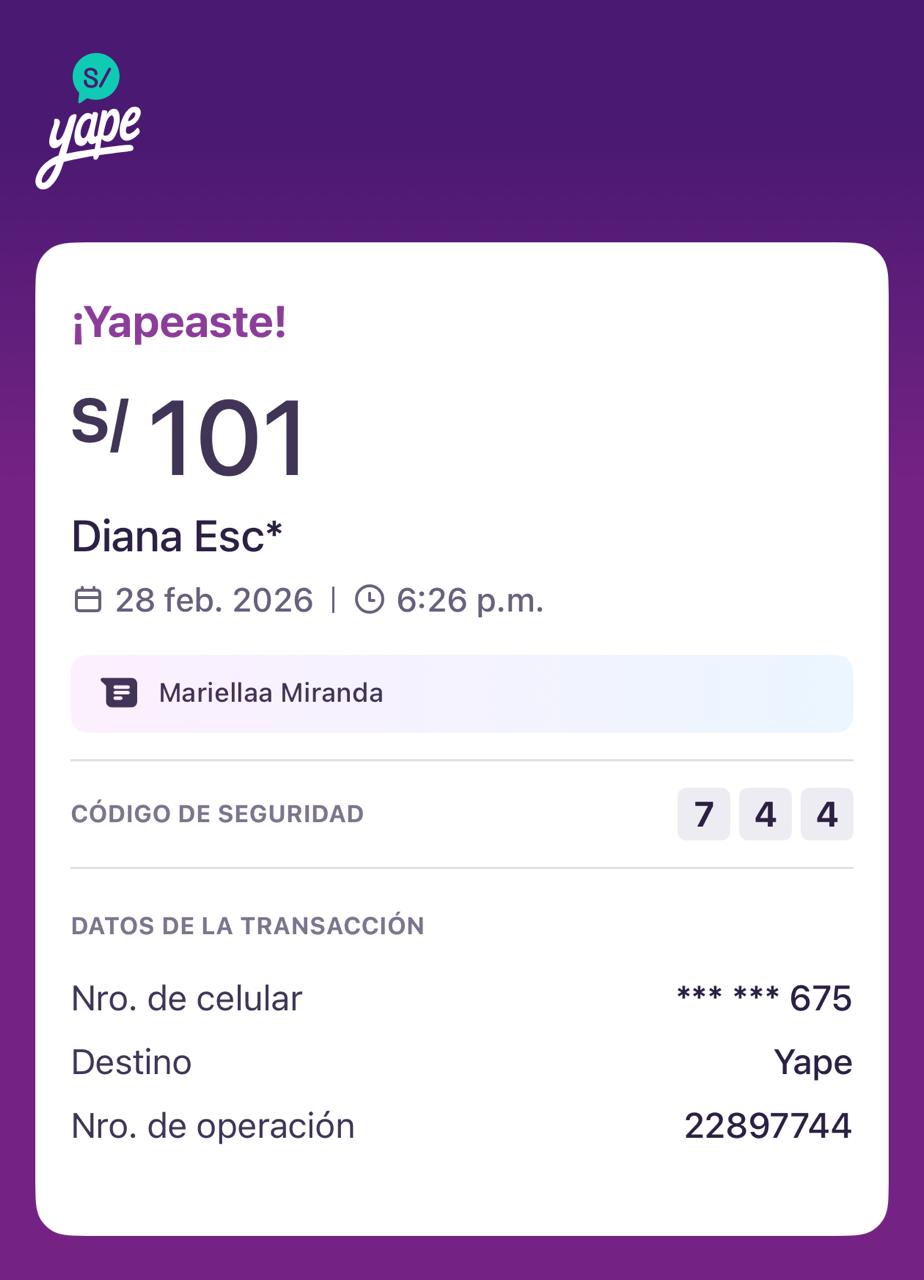Select operation number 22897744
Screen dimensions: 924x1280
(768, 1126)
